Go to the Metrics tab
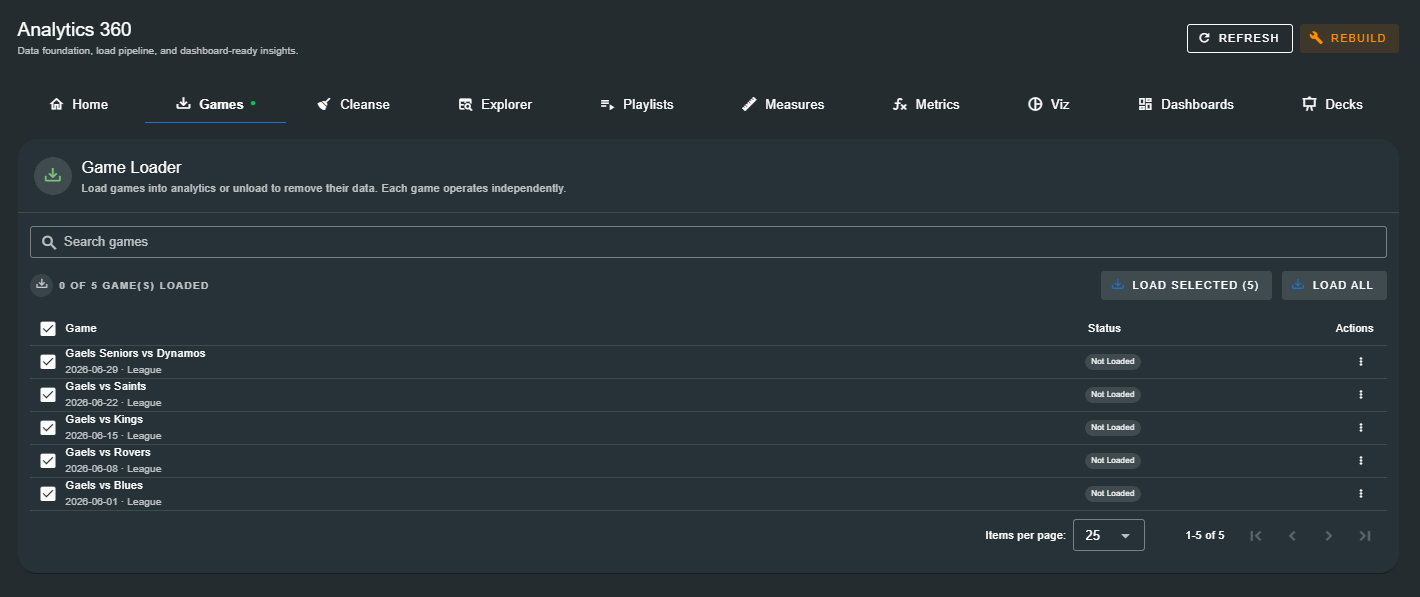 coord(926,104)
